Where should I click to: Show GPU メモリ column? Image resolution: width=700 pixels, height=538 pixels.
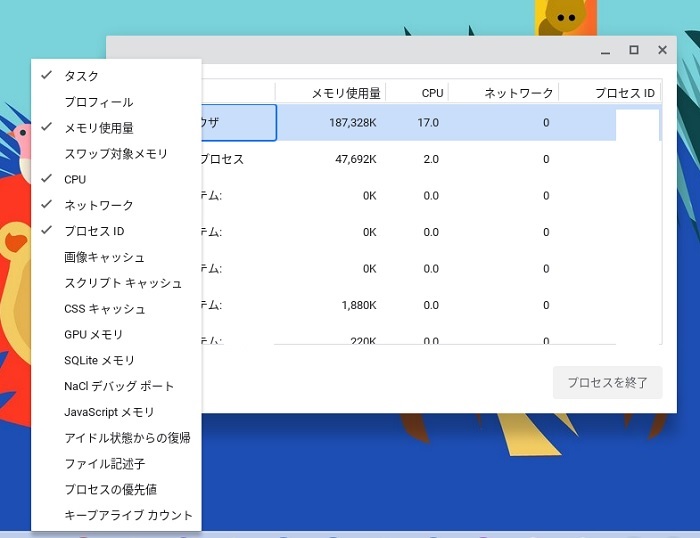coord(94,334)
